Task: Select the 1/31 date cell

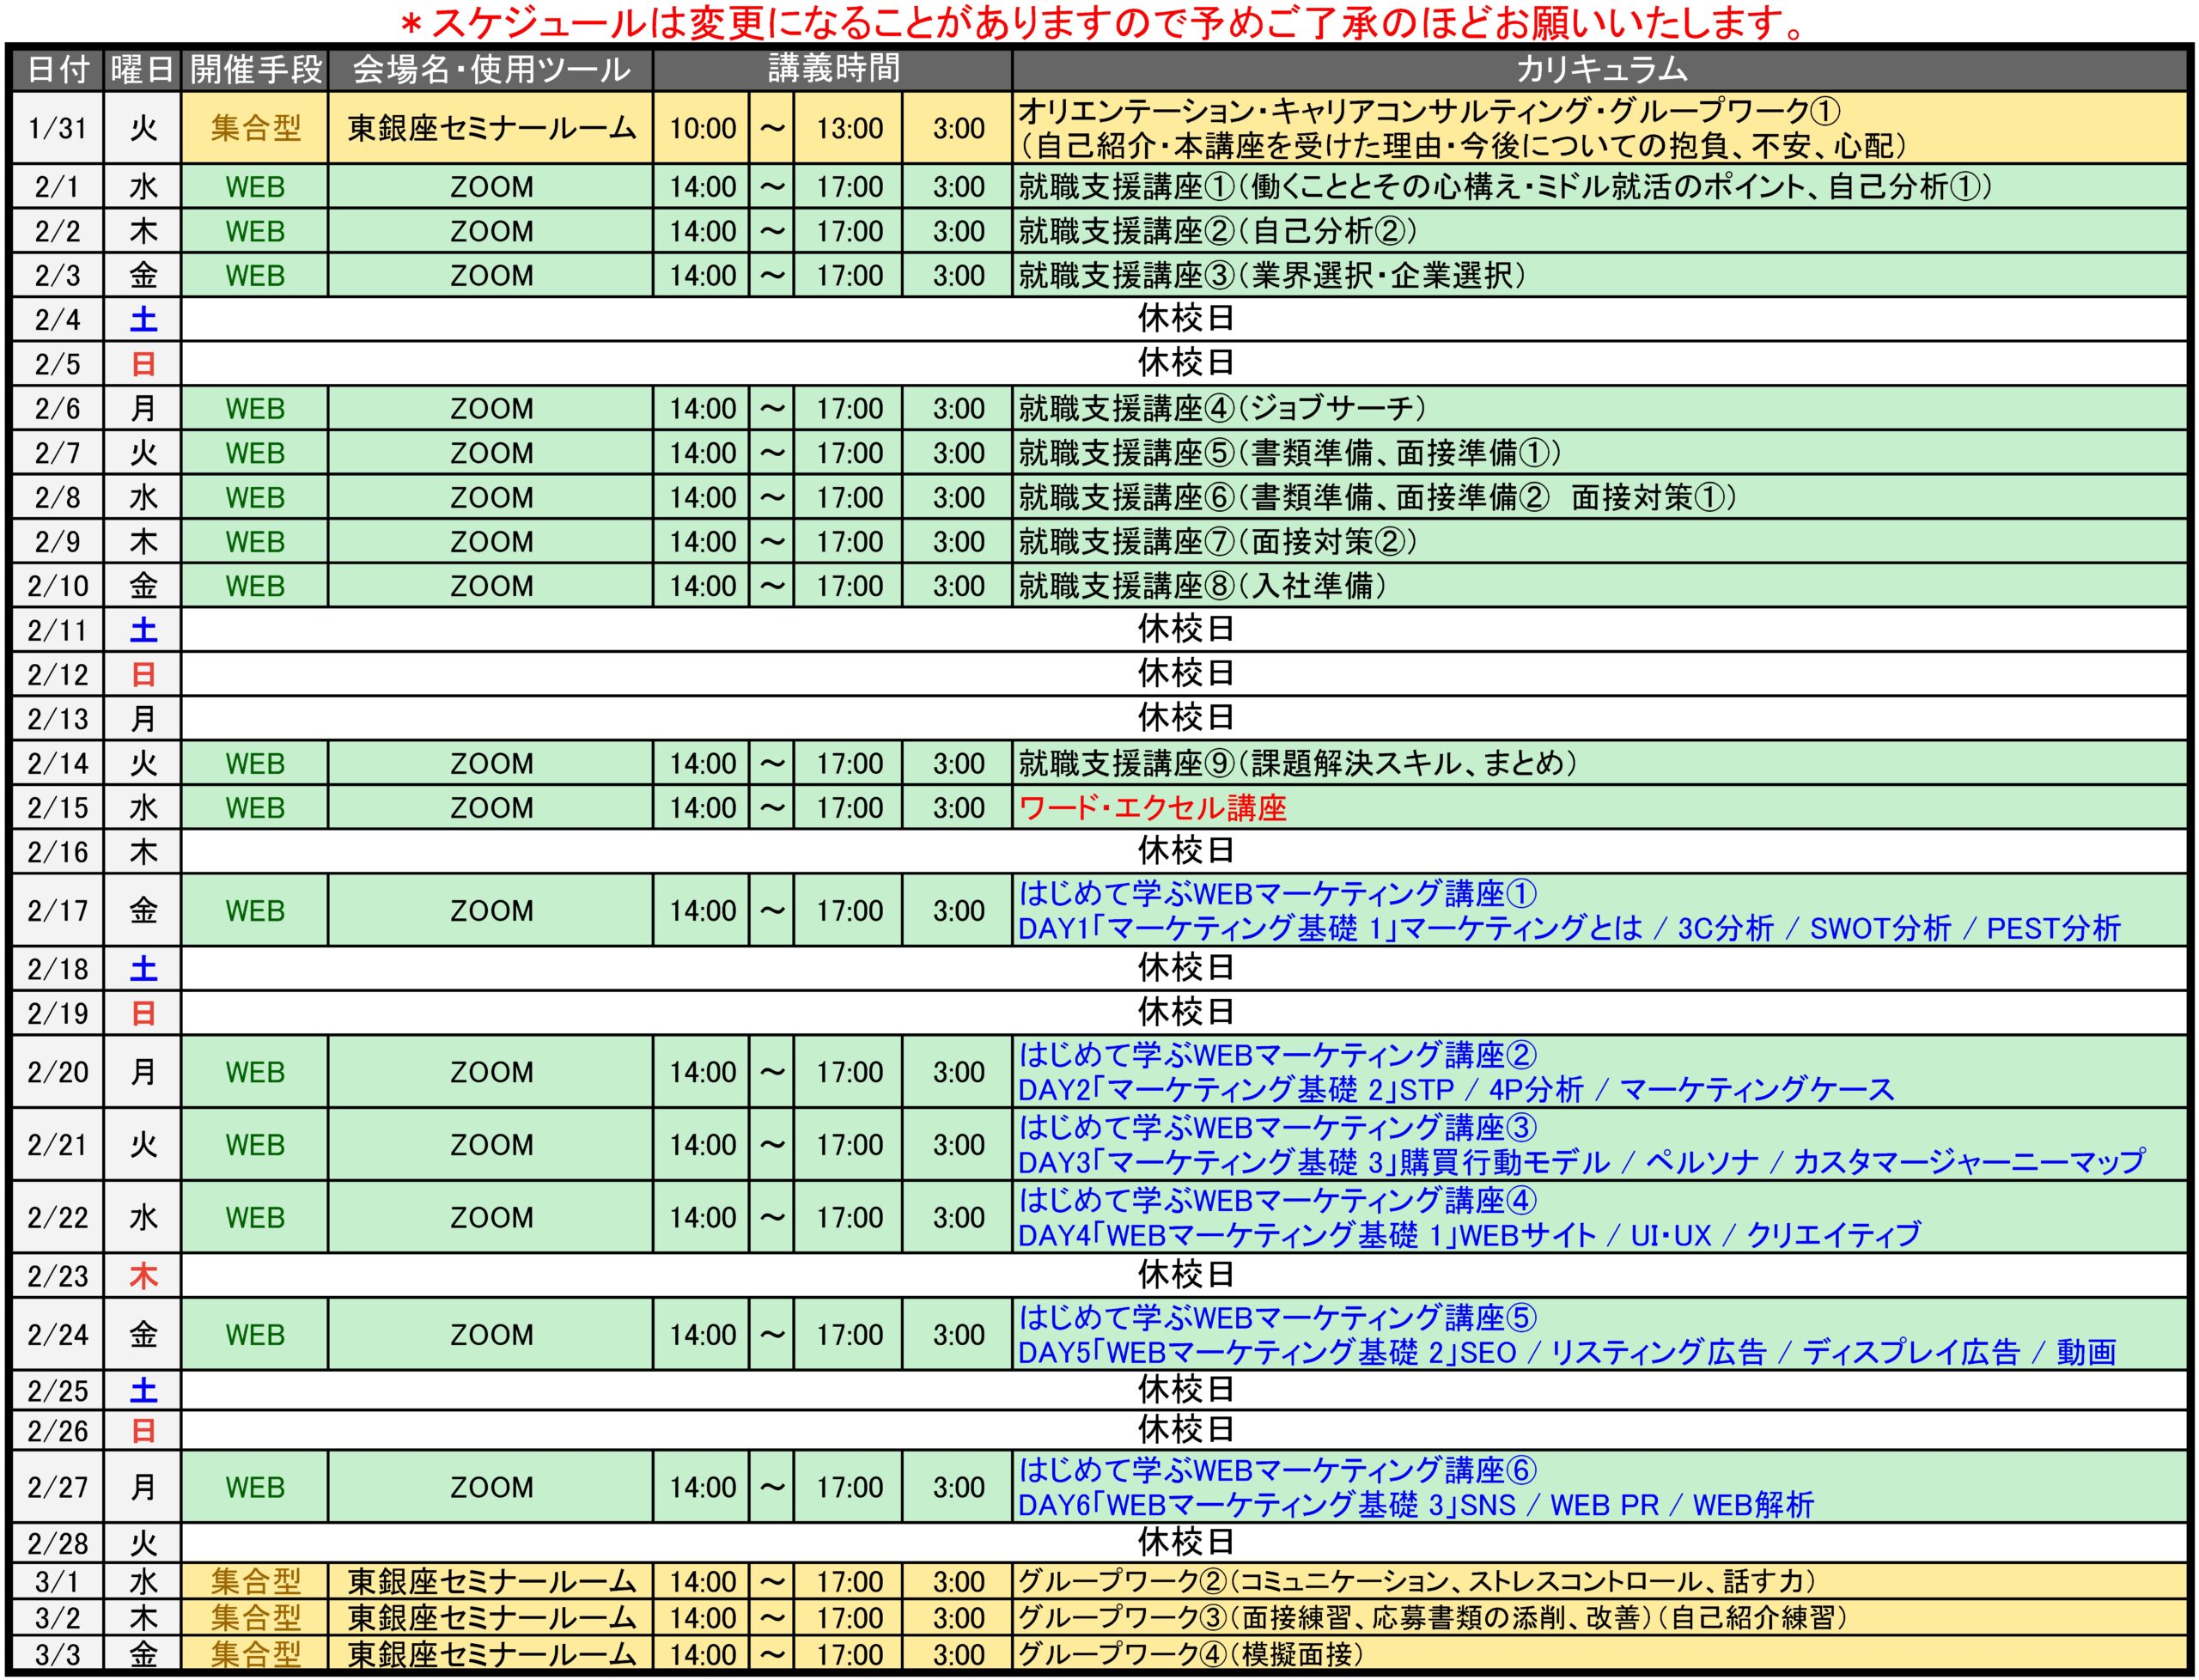Action: [x=58, y=128]
